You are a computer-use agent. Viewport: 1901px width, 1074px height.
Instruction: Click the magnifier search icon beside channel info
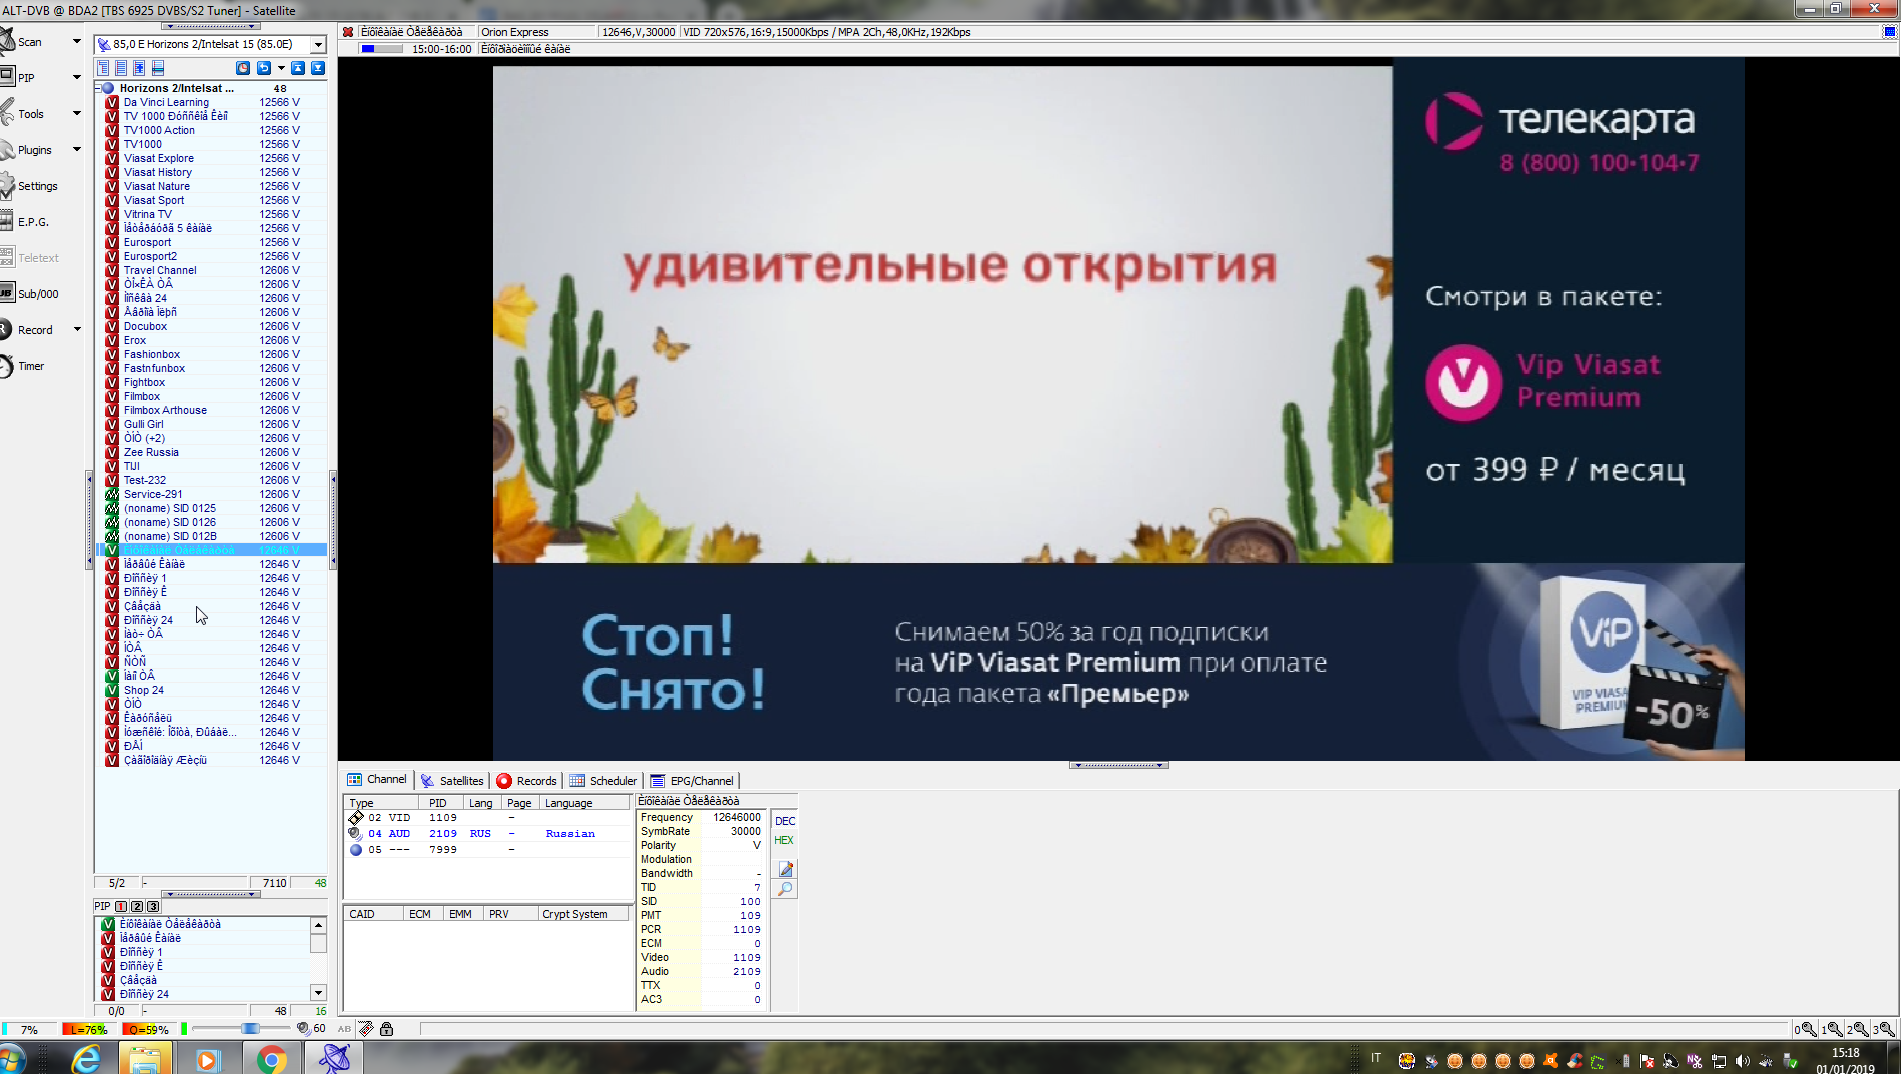tap(786, 889)
